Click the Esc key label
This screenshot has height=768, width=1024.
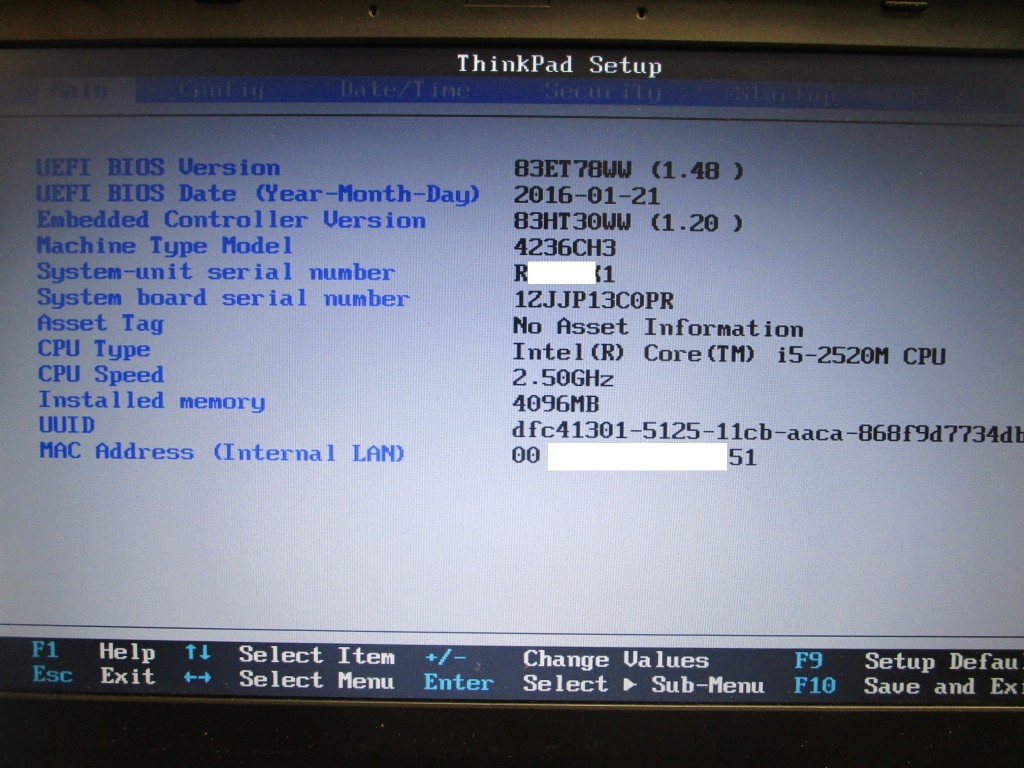pos(52,675)
